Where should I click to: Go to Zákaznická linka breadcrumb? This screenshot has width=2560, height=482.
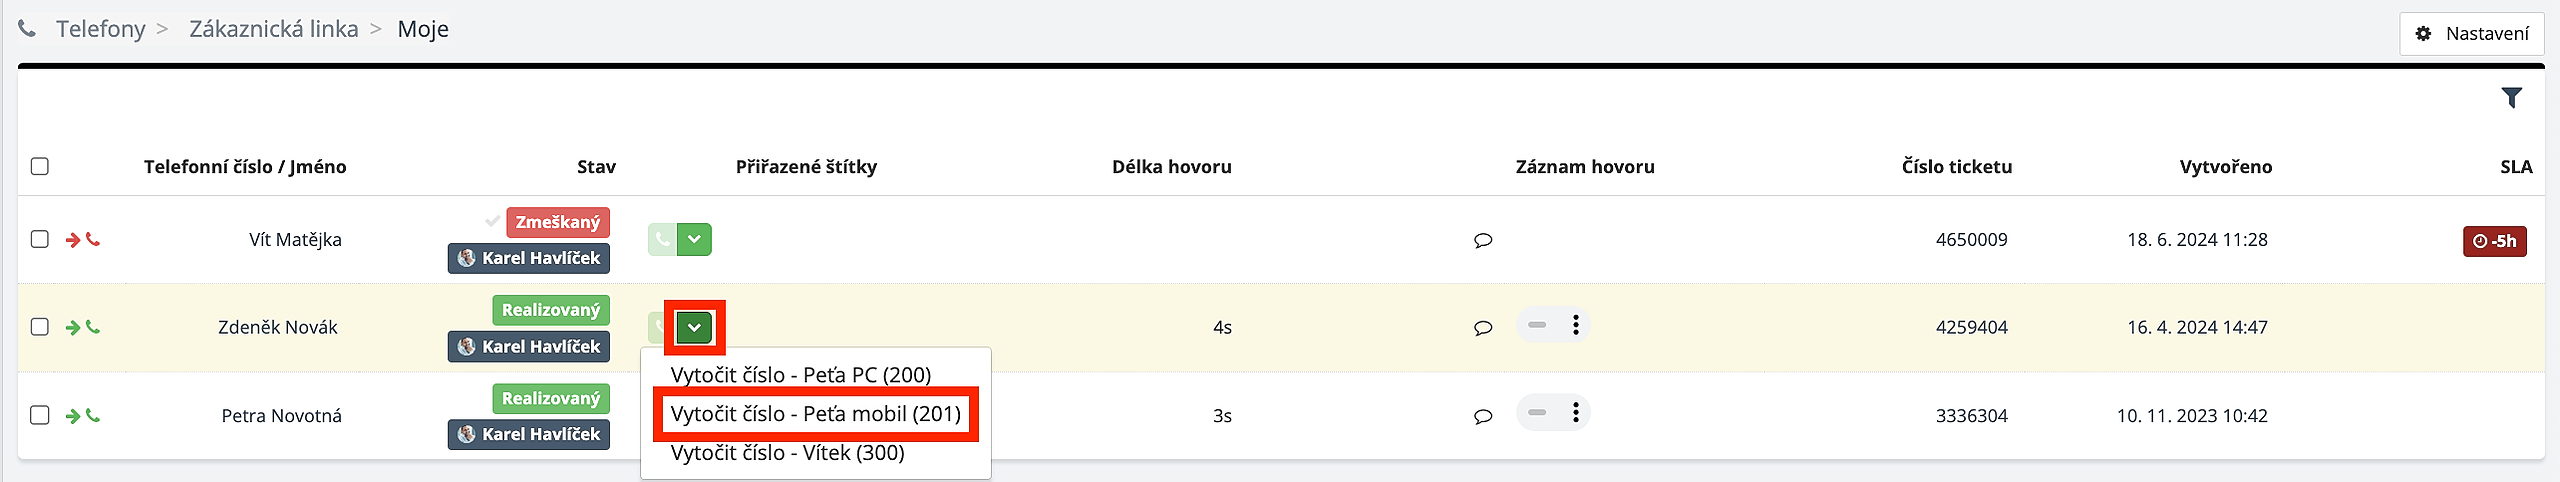pos(273,29)
